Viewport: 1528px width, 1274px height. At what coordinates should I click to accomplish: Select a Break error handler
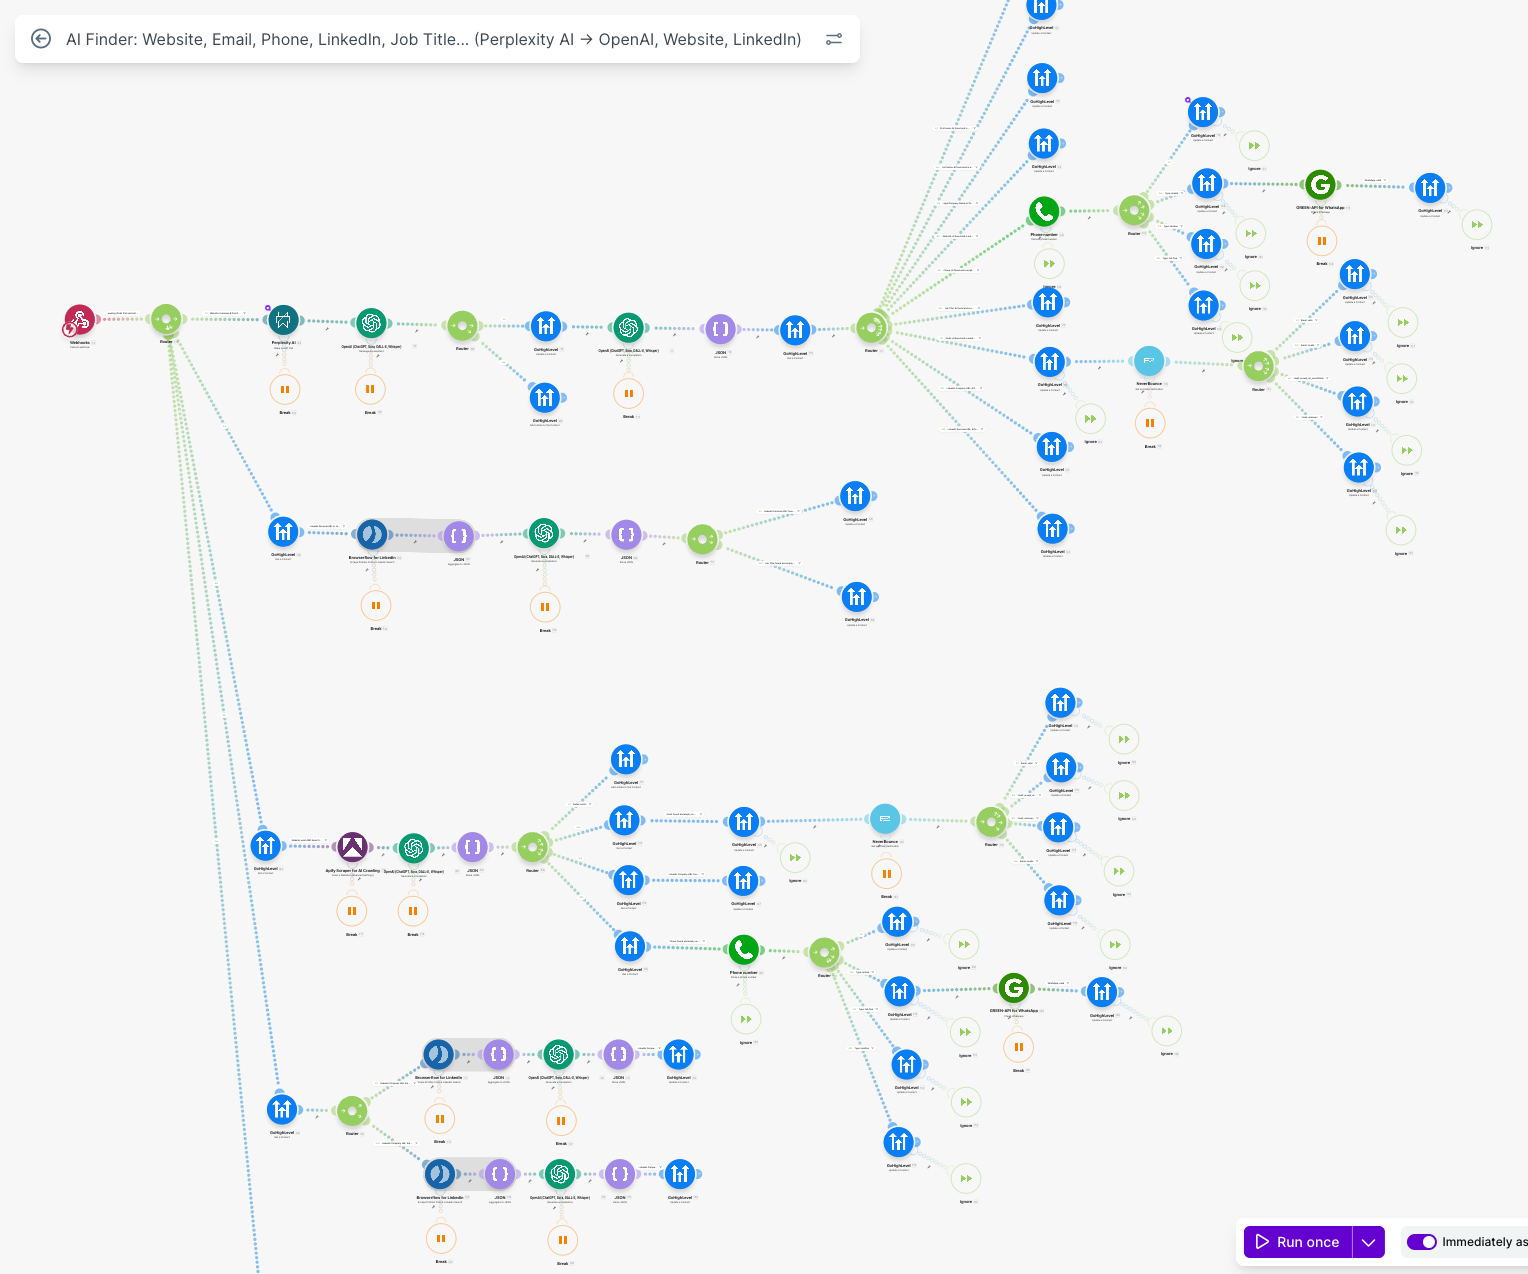[285, 389]
